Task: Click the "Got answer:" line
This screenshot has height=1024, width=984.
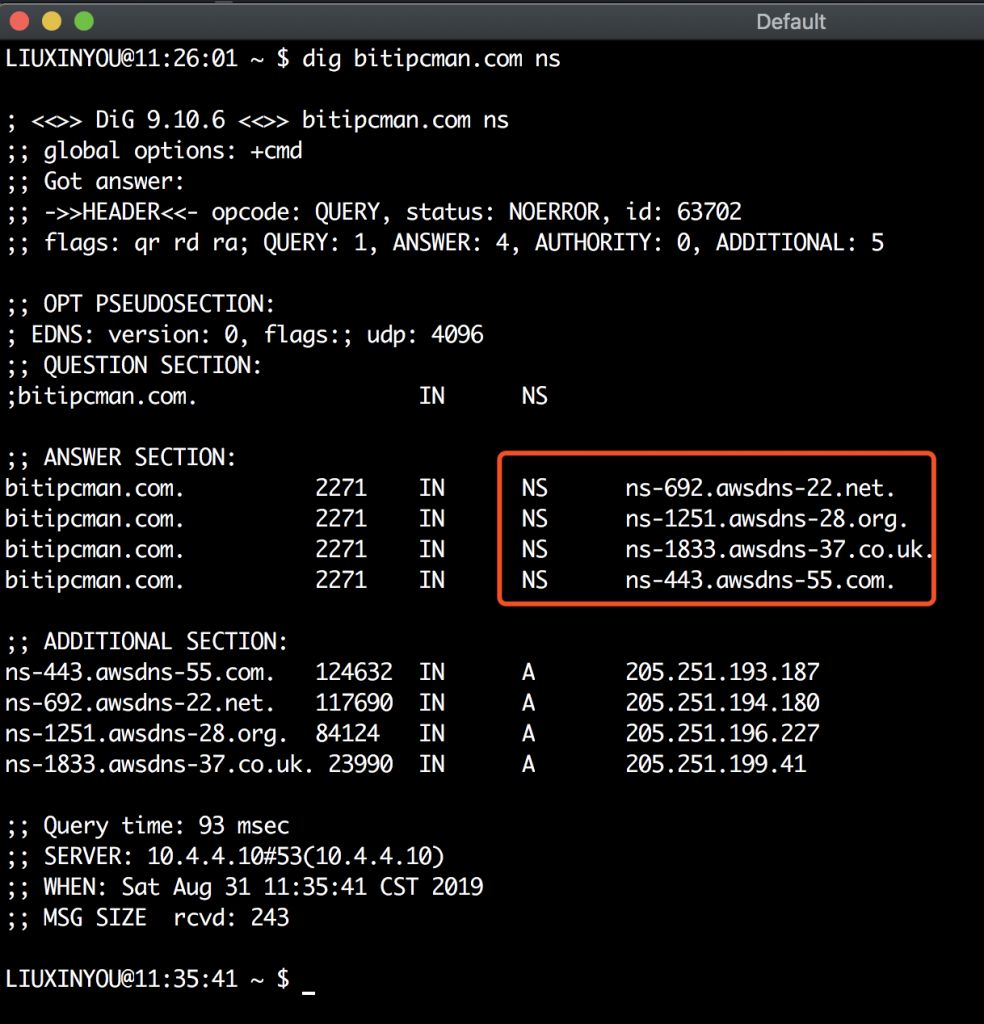Action: (x=96, y=182)
